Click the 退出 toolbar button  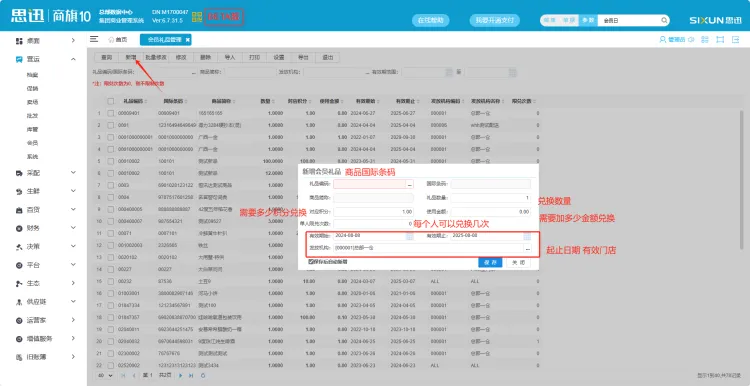click(328, 57)
